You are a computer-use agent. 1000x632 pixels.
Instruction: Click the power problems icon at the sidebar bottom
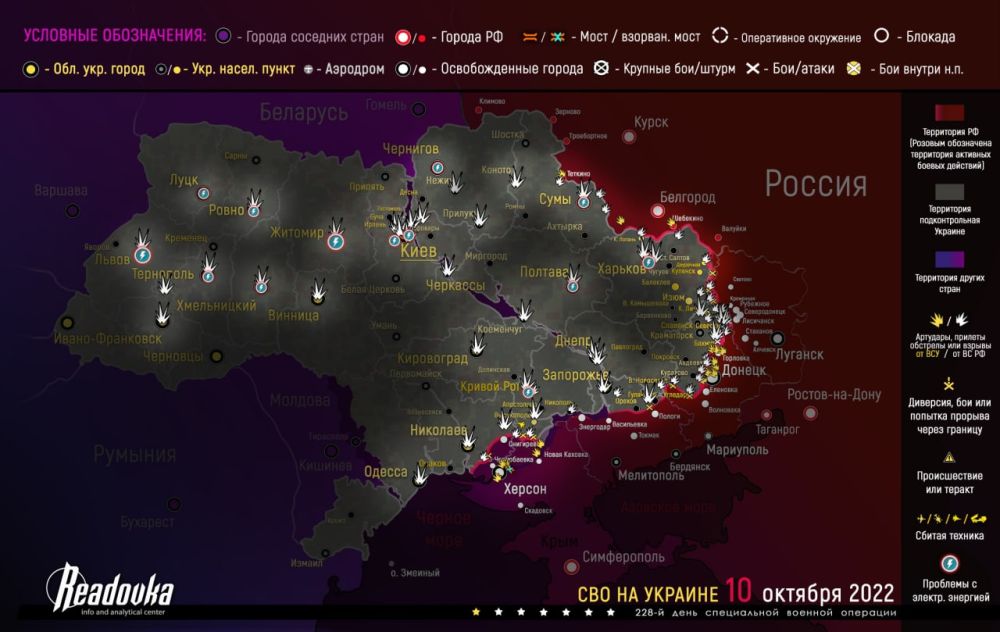pos(948,564)
